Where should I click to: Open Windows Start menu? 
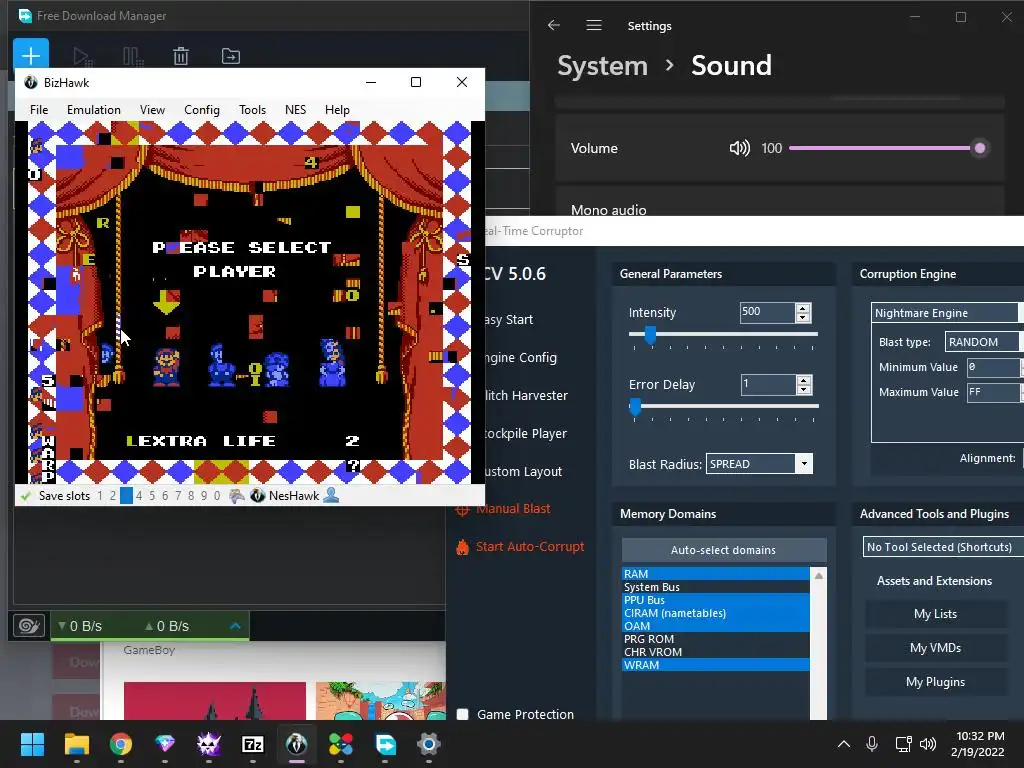coord(32,744)
